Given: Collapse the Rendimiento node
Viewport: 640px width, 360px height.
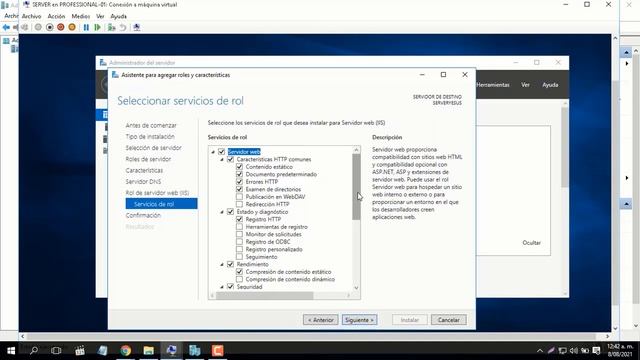Looking at the screenshot, I should (x=222, y=264).
